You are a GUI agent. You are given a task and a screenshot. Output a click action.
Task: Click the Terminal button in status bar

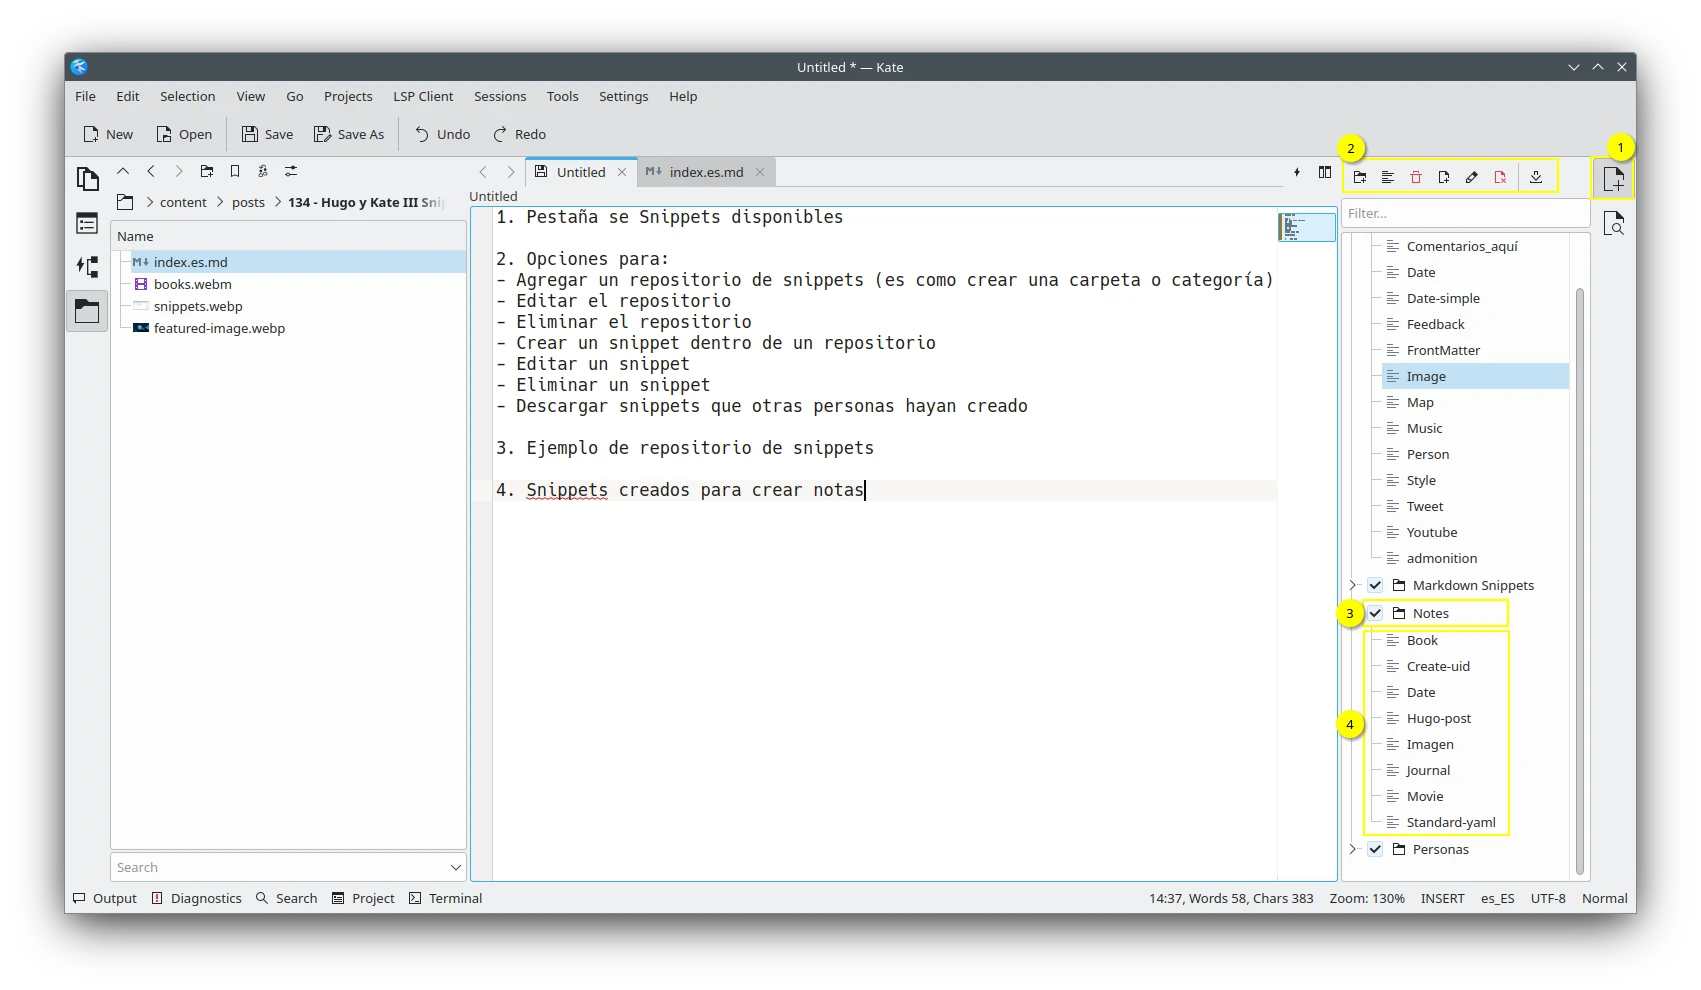click(x=446, y=898)
